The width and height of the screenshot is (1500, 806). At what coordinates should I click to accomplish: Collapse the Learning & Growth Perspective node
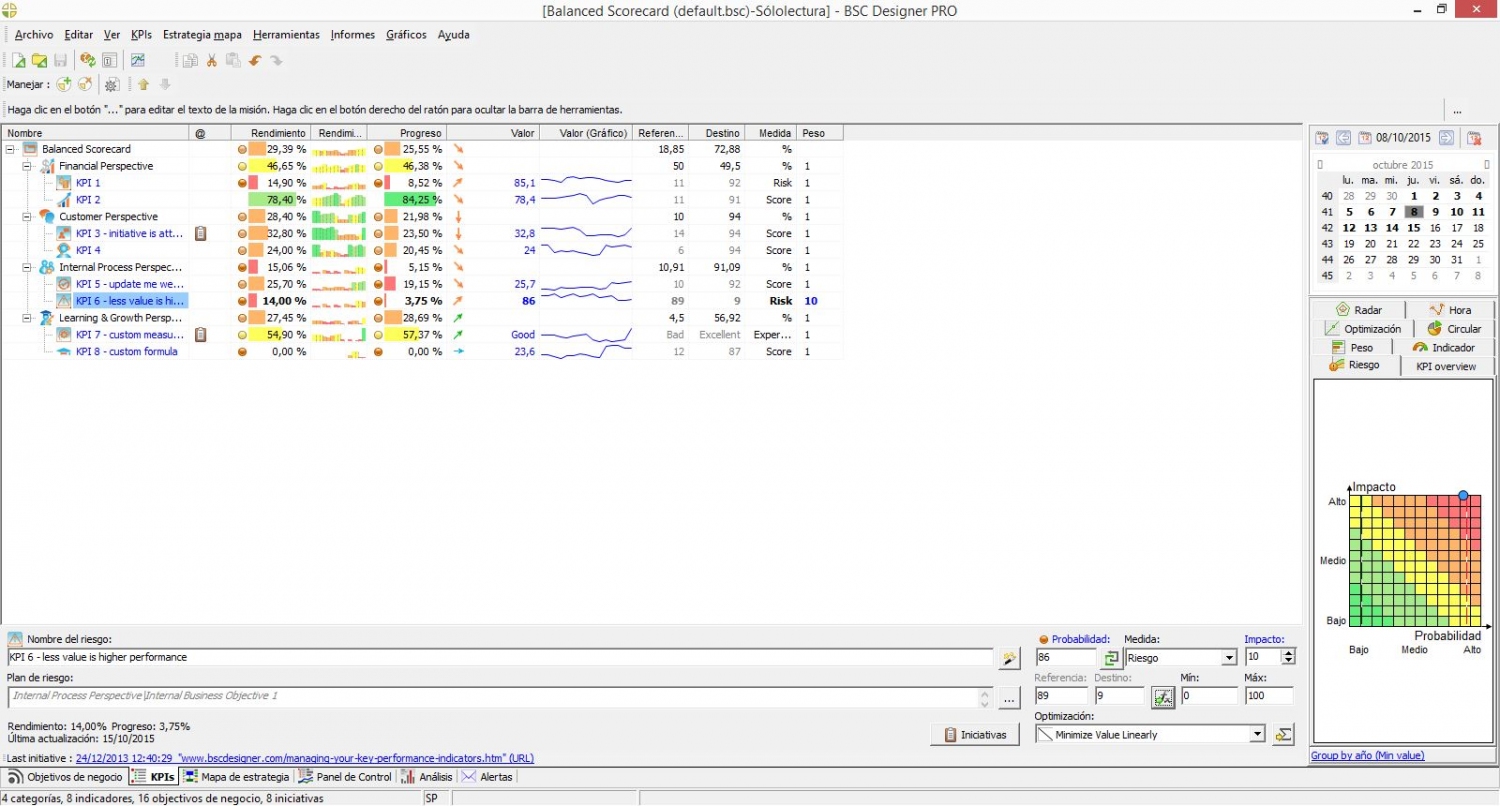coord(27,318)
